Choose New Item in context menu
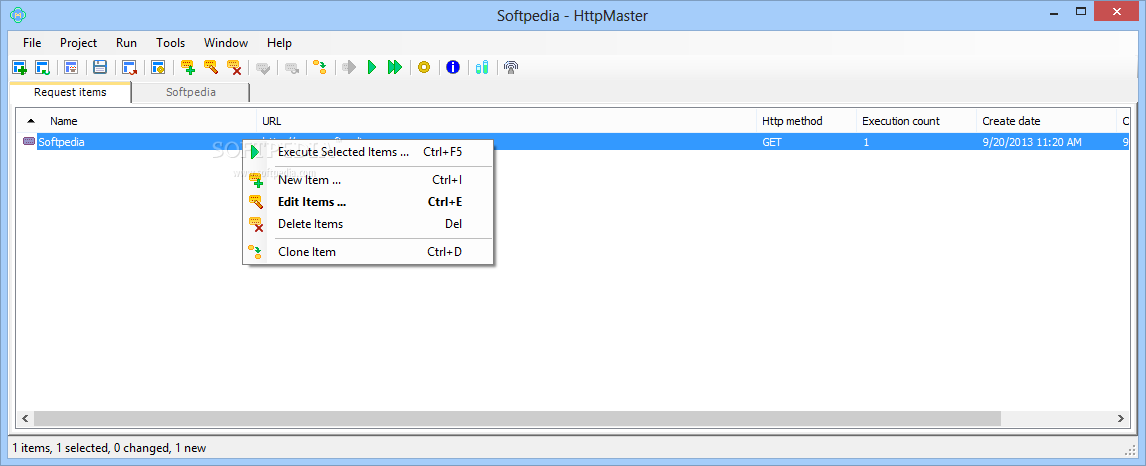The width and height of the screenshot is (1146, 466). 368,180
